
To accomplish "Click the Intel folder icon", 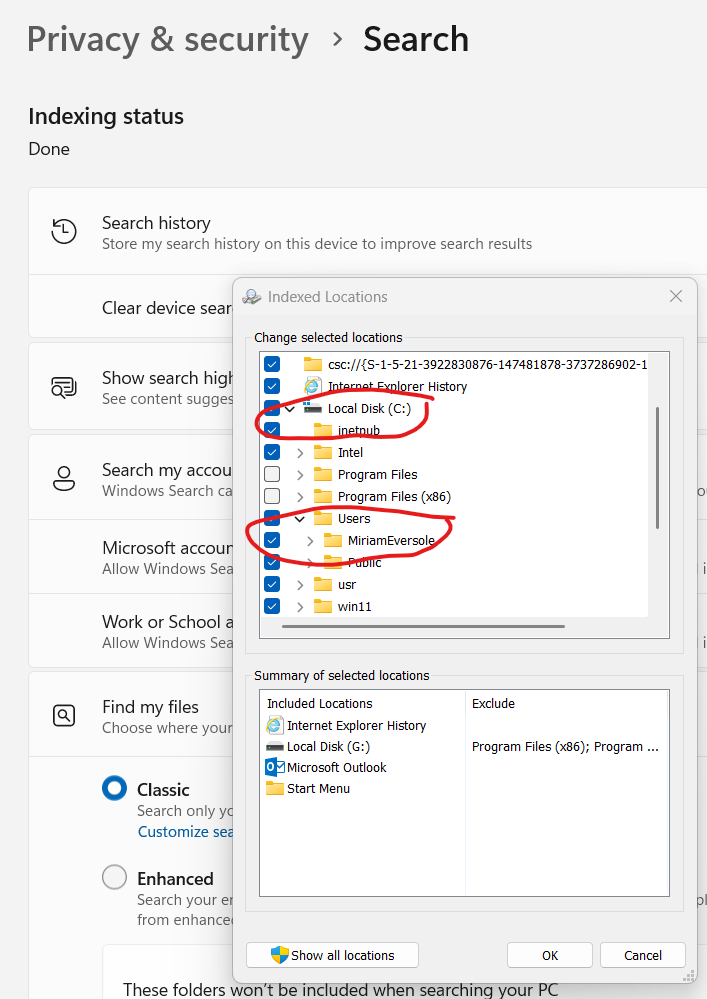I will pos(323,452).
